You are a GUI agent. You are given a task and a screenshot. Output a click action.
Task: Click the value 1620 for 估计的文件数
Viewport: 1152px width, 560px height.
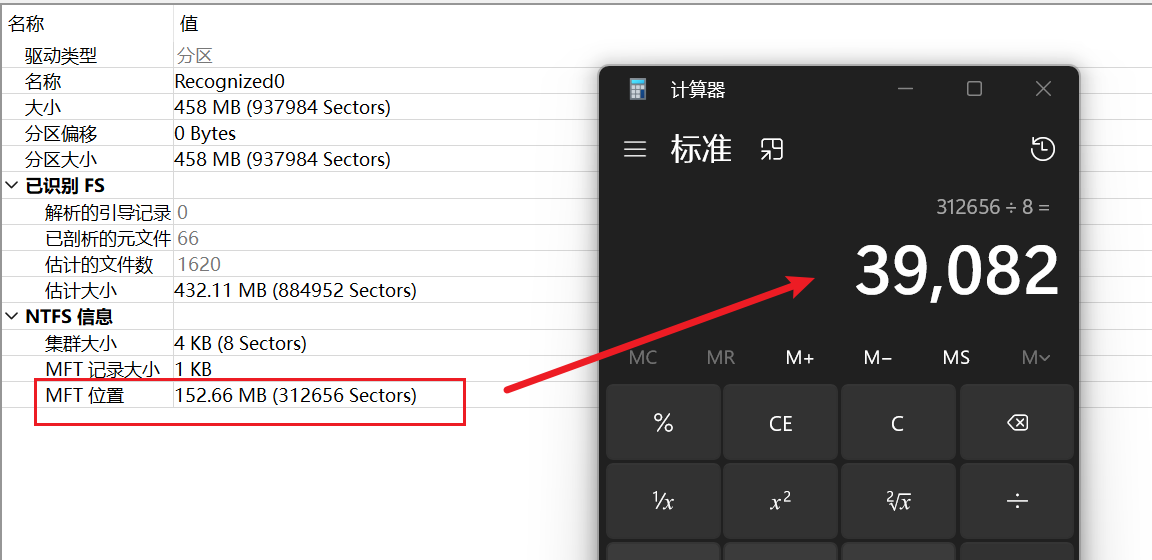[199, 264]
